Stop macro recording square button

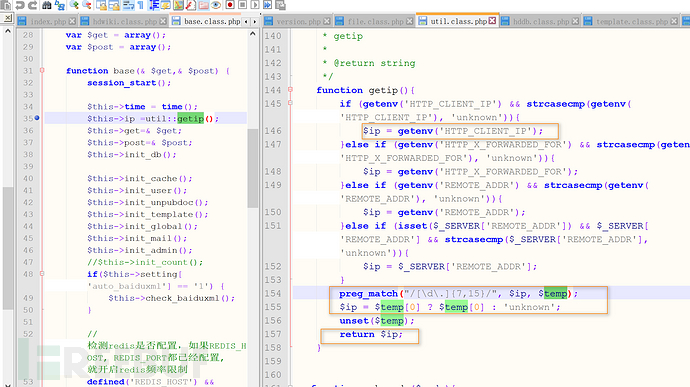pos(242,5)
